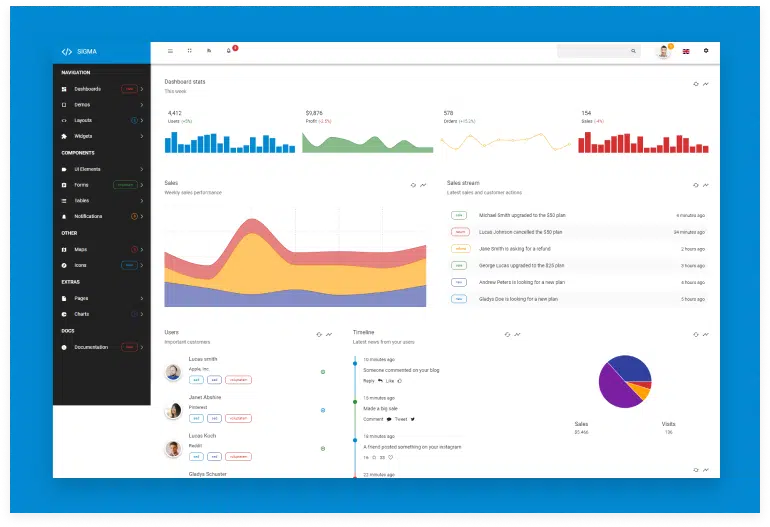The image size is (770, 527).
Task: Refresh the Timeline panel
Action: coord(507,334)
